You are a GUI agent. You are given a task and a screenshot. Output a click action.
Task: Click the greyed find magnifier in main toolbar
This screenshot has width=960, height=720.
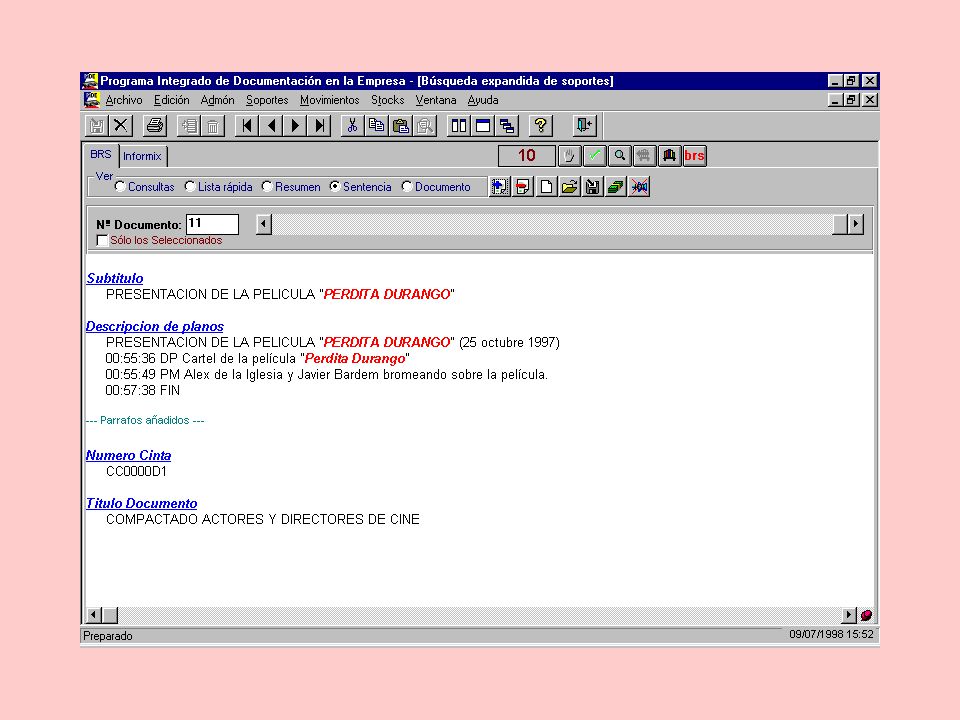(425, 126)
